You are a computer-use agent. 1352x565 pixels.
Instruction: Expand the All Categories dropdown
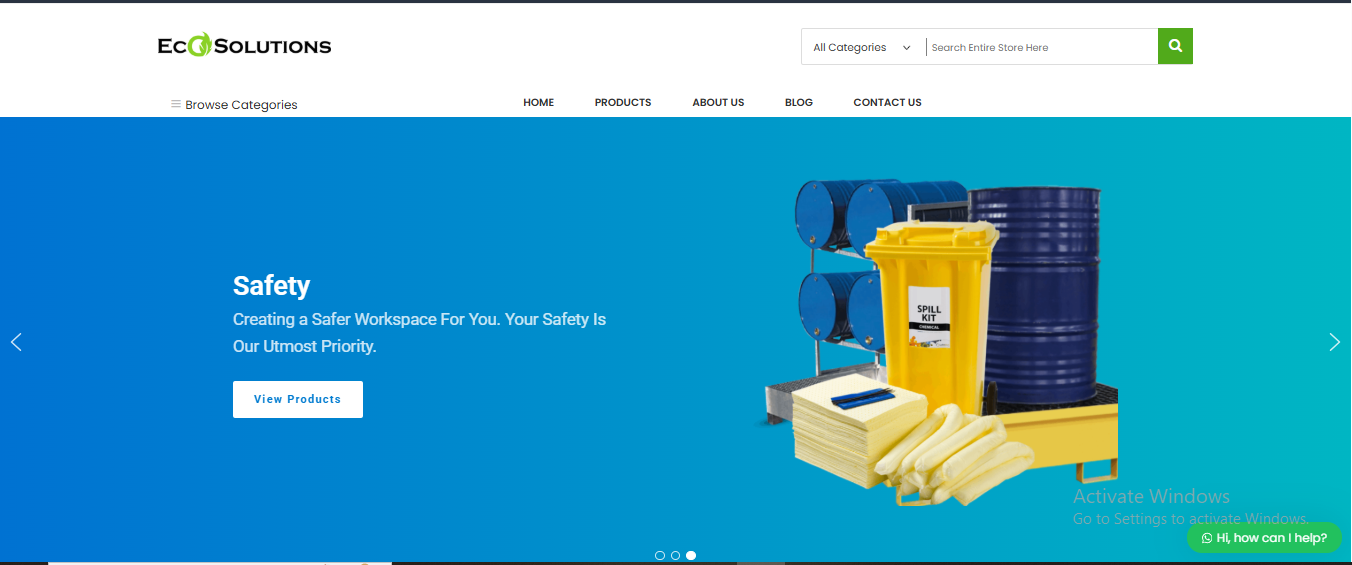(862, 47)
